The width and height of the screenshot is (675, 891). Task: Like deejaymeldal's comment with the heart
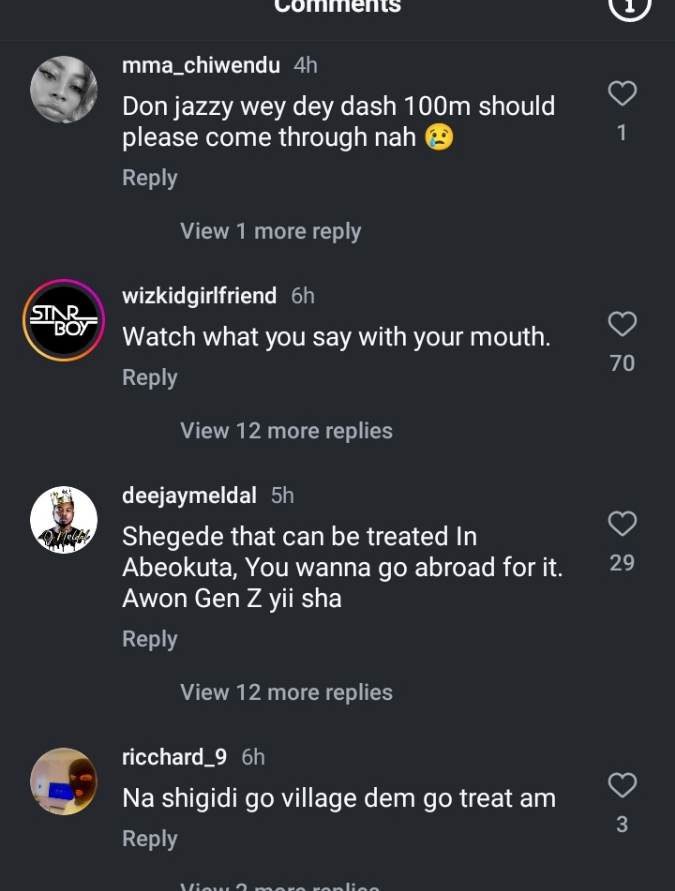pyautogui.click(x=622, y=523)
